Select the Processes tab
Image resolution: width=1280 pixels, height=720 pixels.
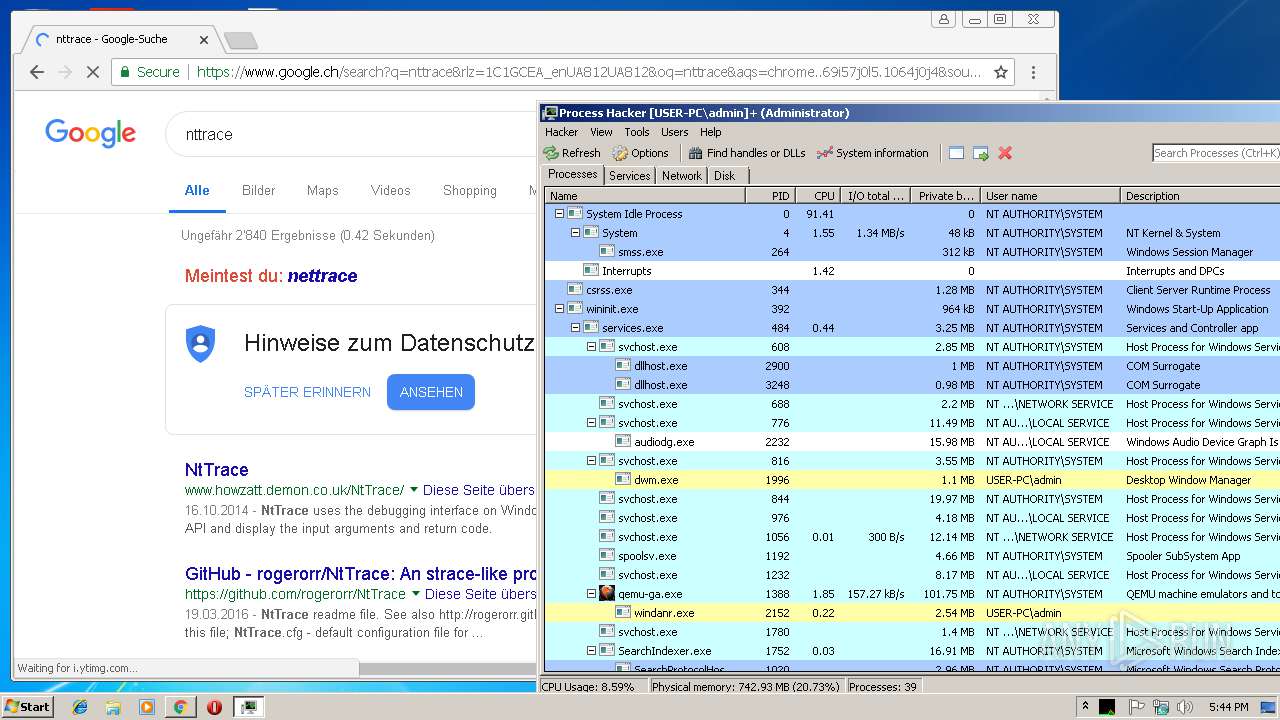point(573,174)
